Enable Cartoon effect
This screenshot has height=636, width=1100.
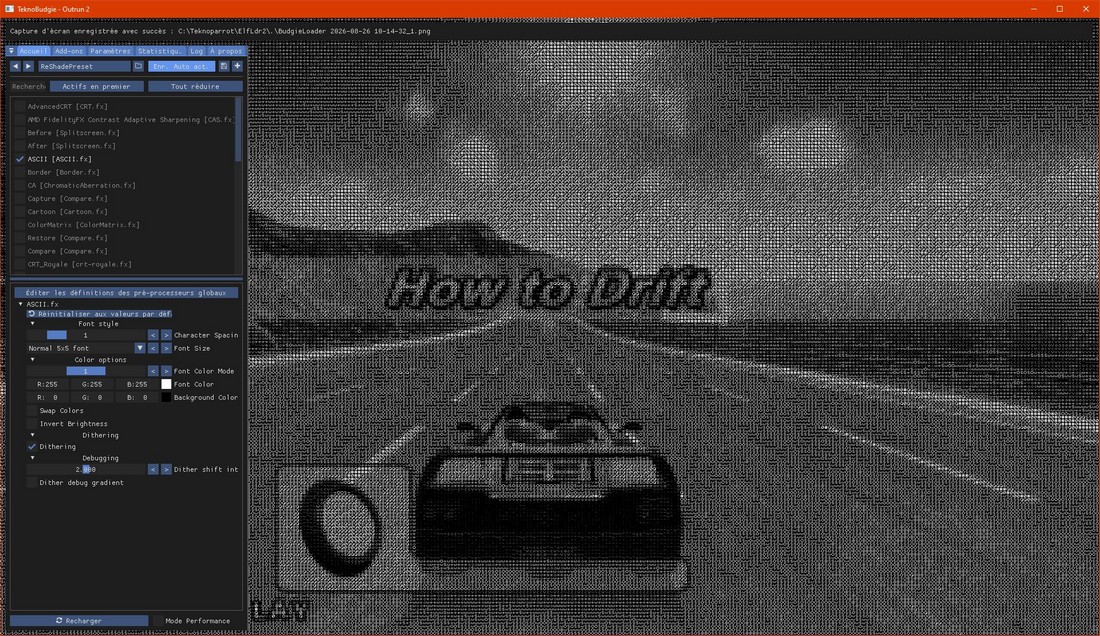pos(20,212)
